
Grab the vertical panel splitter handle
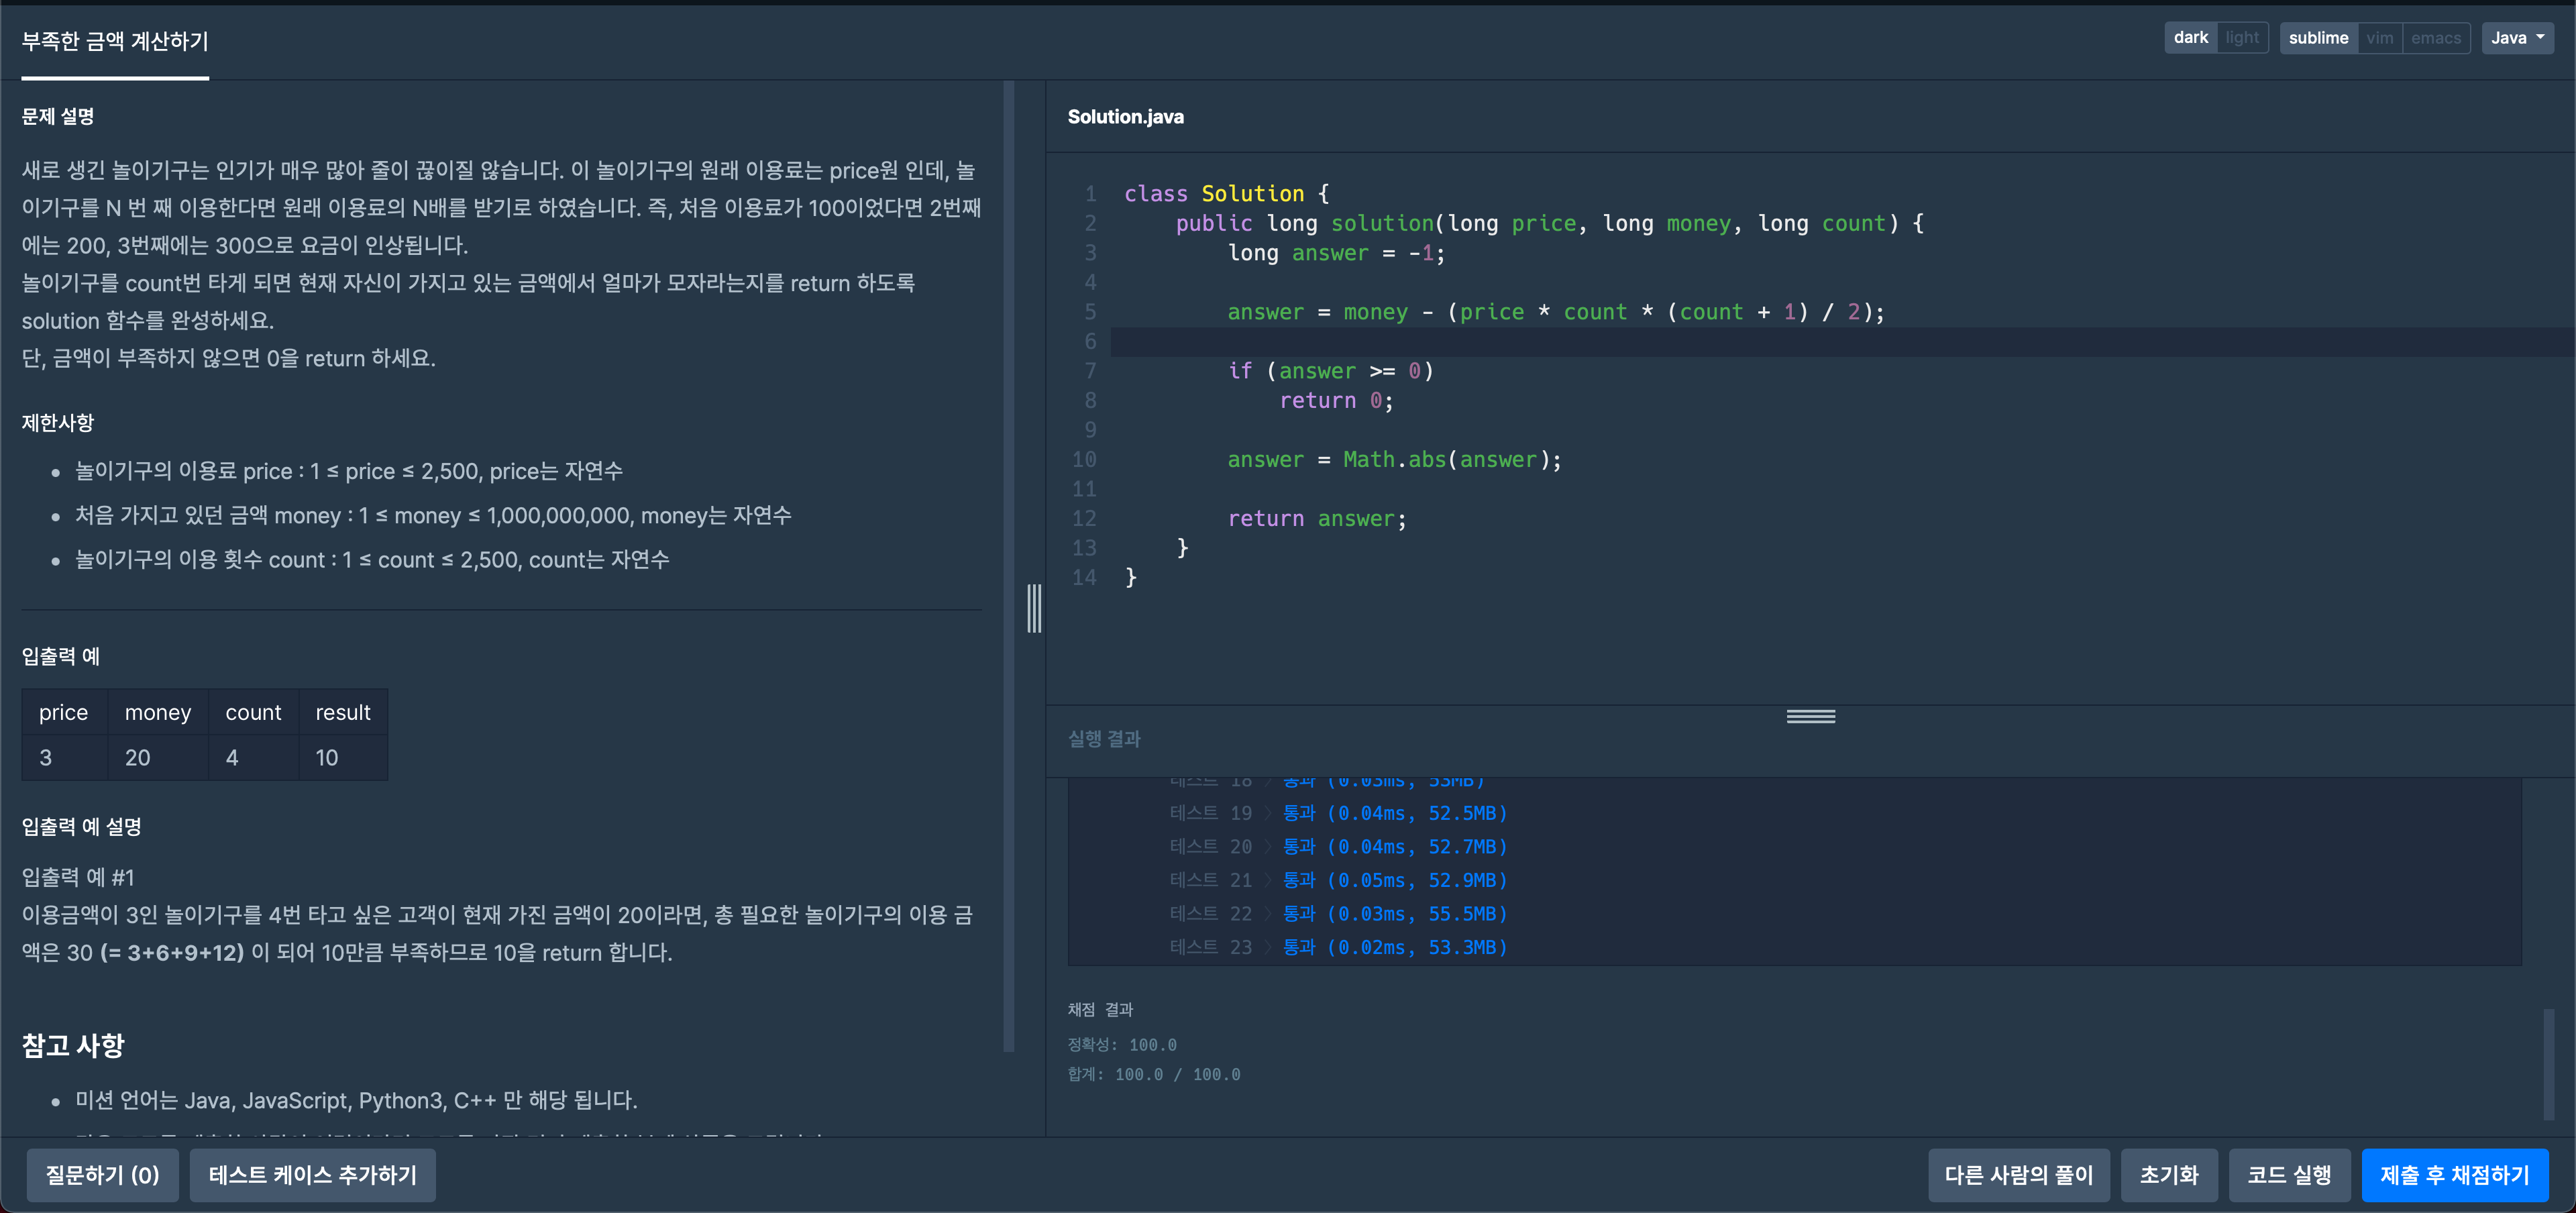1034,608
